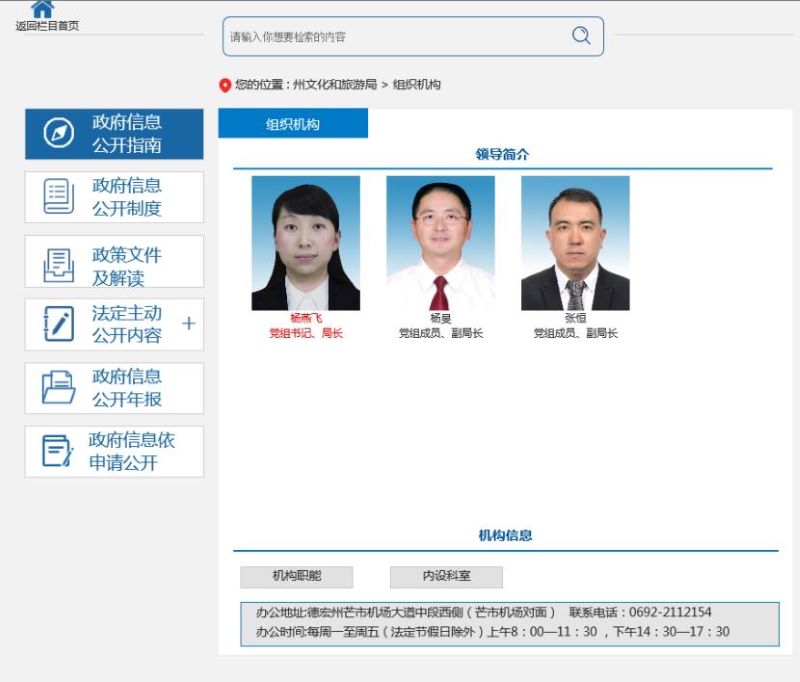Image resolution: width=800 pixels, height=682 pixels.
Task: Expand 法定主动公开内容 with the plus sign
Action: point(189,324)
